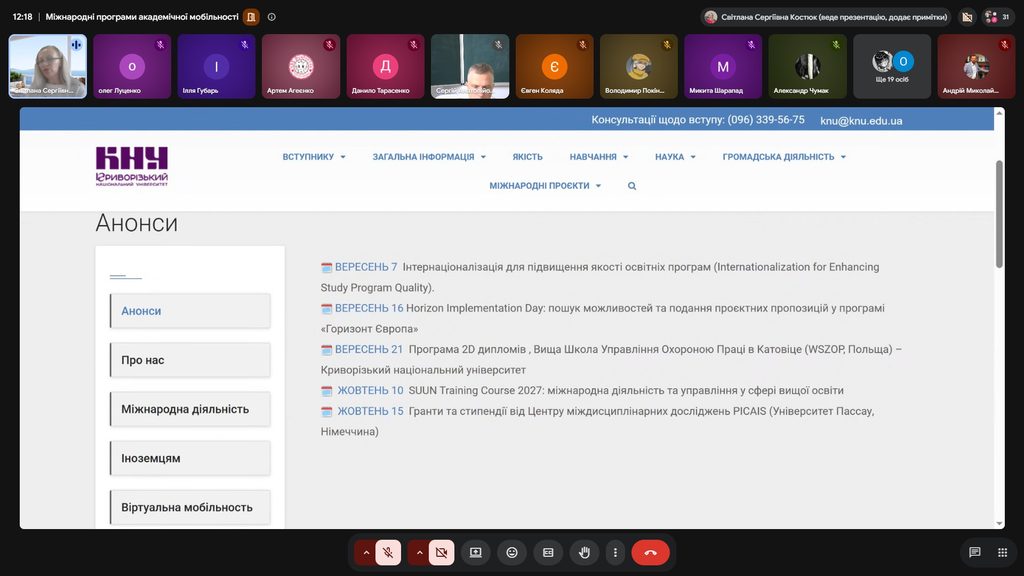
Task: Toggle the muted microphone button
Action: 388,552
